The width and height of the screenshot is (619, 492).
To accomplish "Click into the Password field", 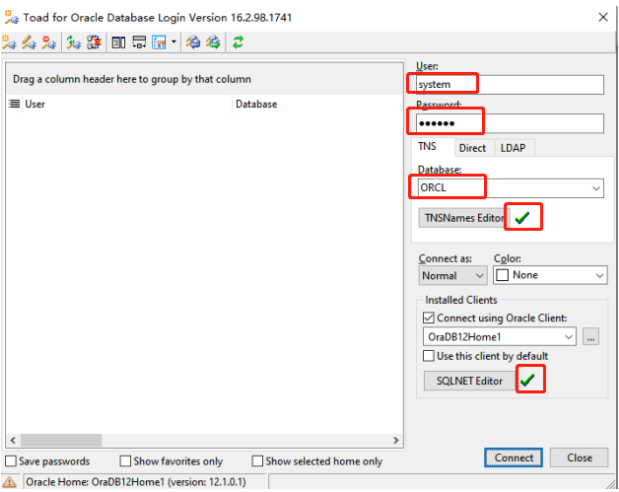I will 510,123.
